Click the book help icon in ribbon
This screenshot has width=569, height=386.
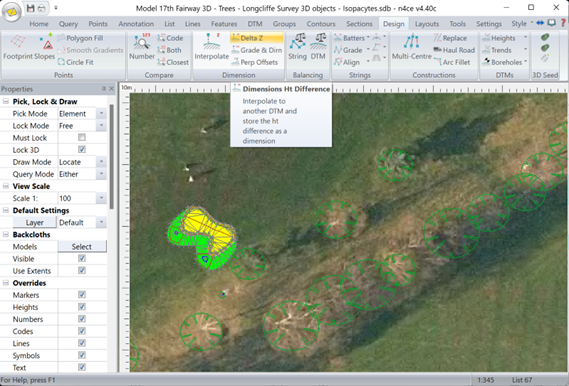[552, 23]
